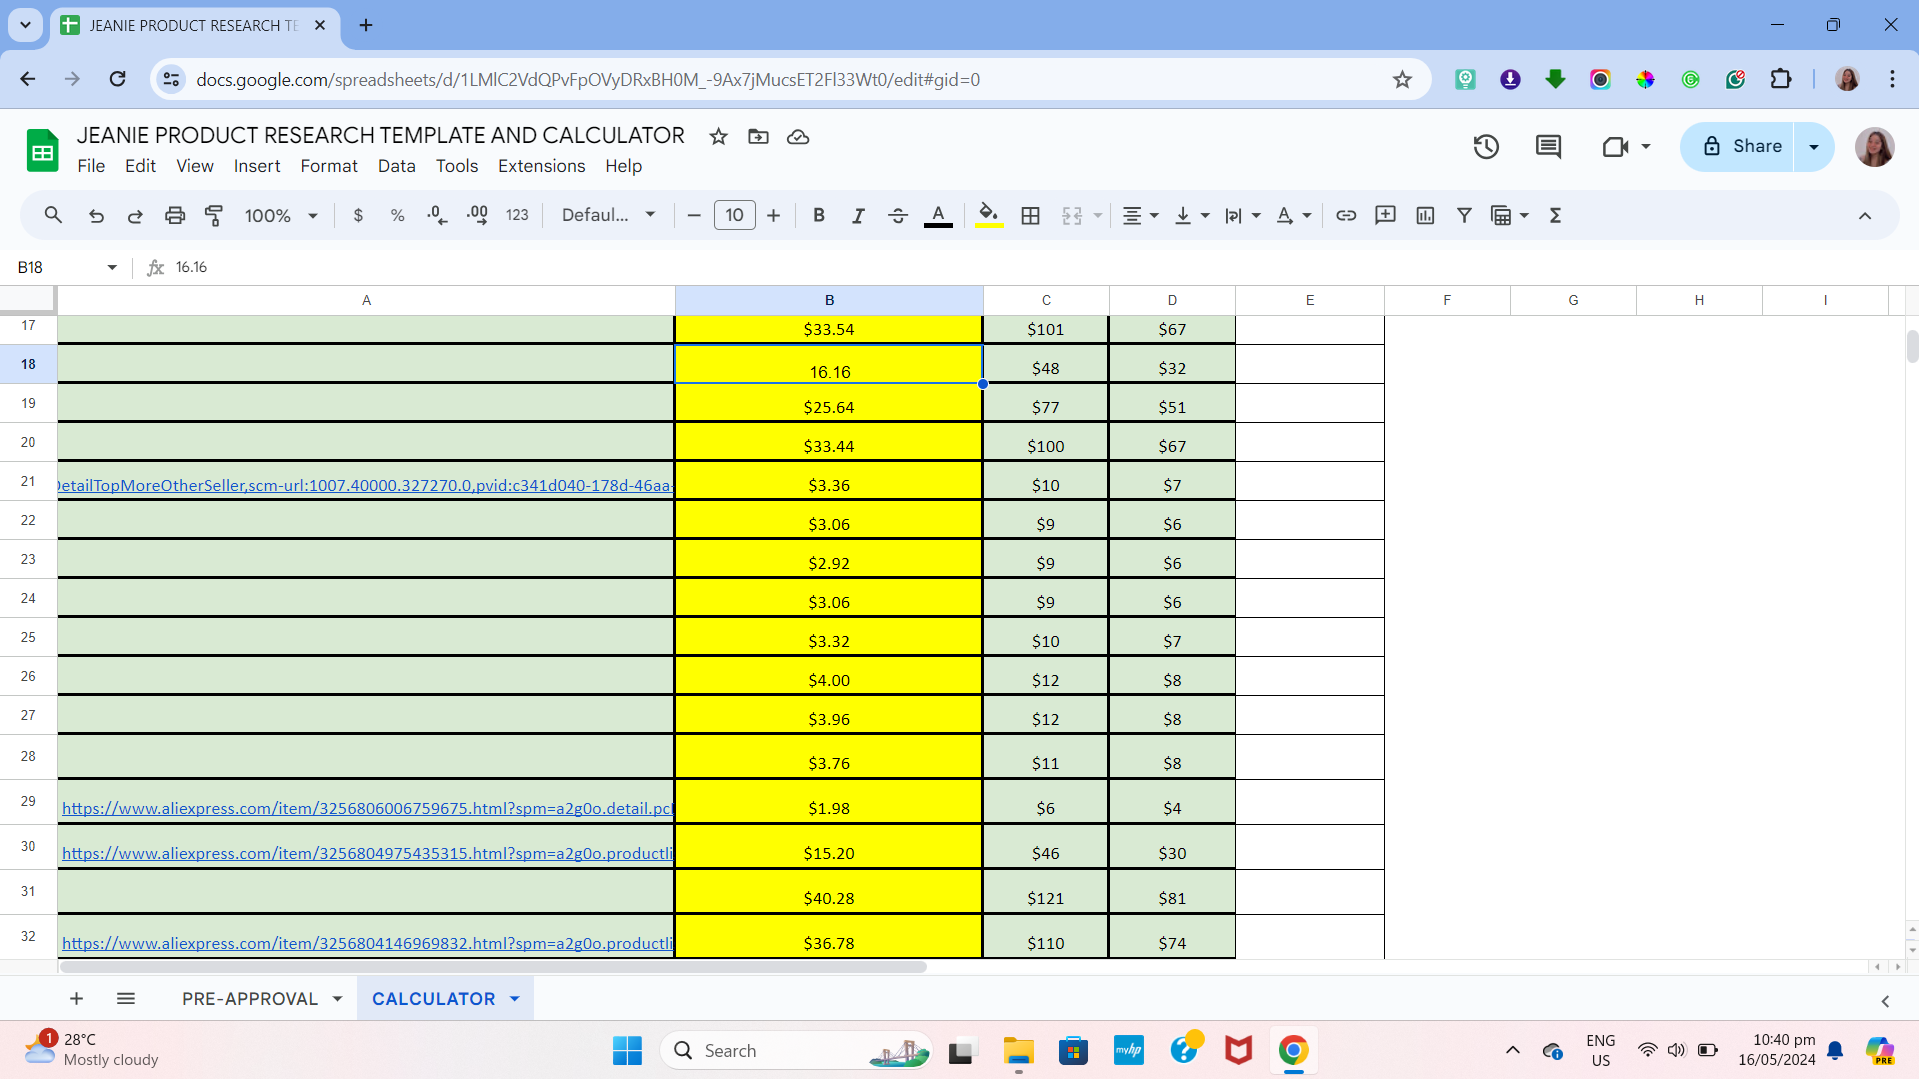
Task: Open the search the menus tool
Action: tap(53, 215)
